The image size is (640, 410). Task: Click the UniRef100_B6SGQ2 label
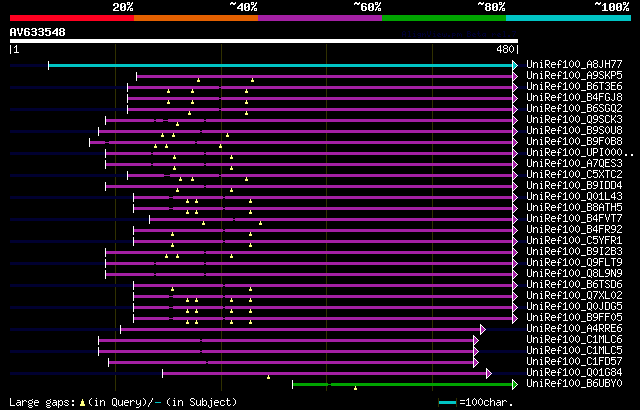[x=574, y=109]
